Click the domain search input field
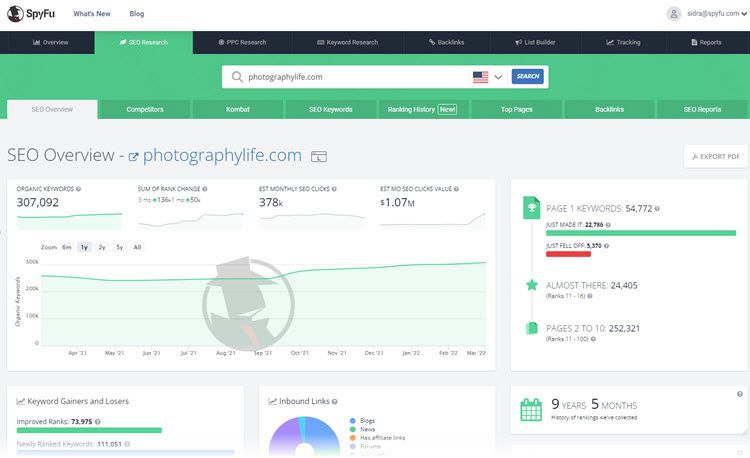 [357, 77]
